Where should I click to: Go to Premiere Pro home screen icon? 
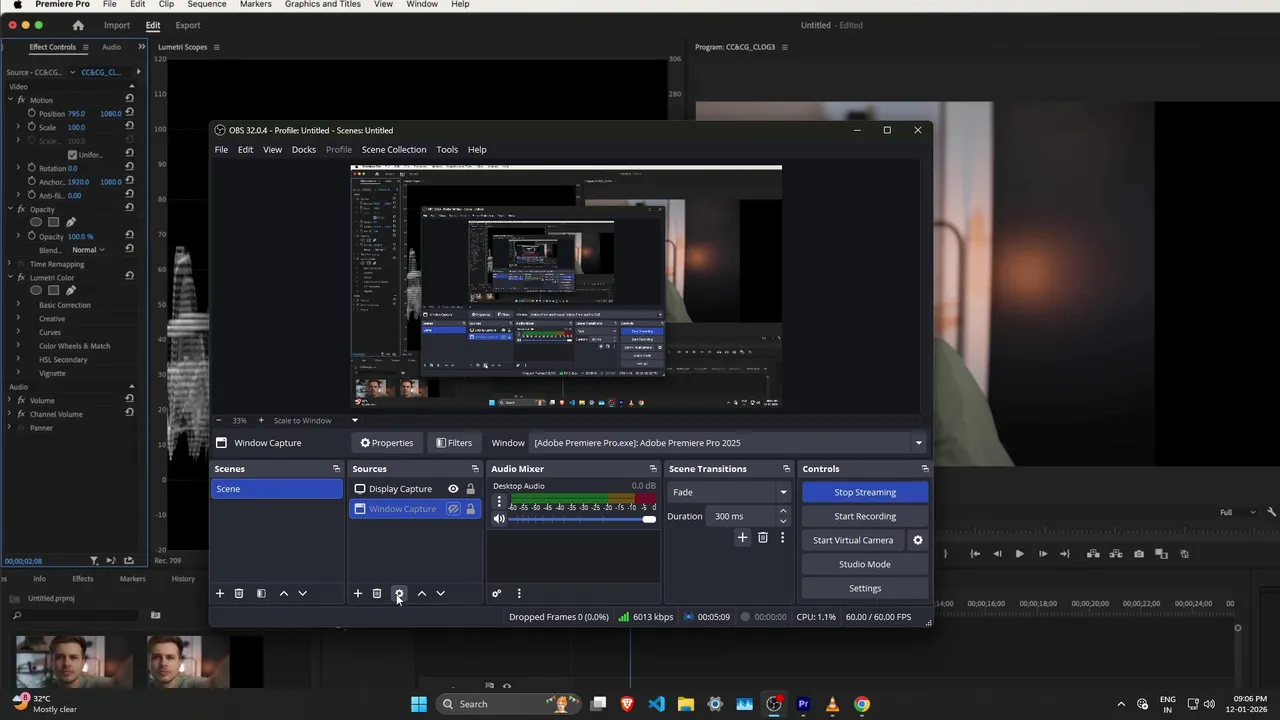pyautogui.click(x=78, y=25)
